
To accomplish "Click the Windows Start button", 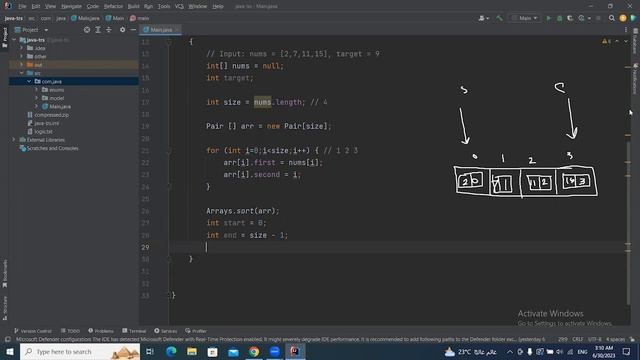I will 10,351.
